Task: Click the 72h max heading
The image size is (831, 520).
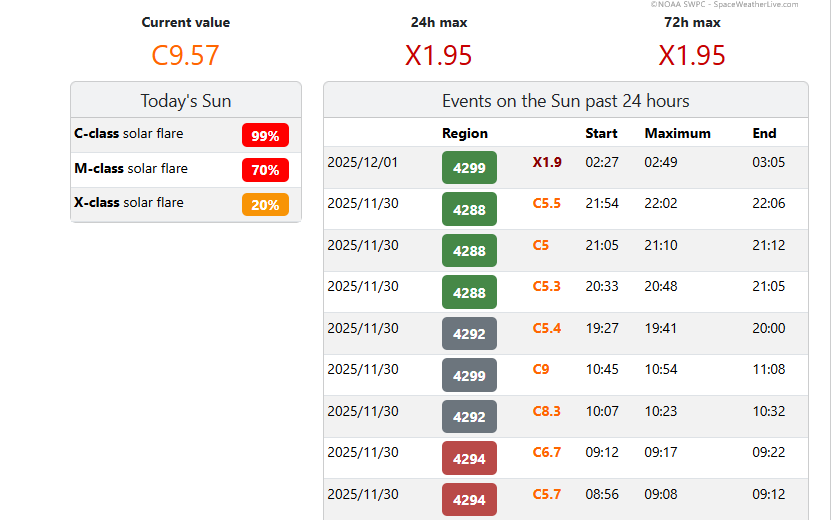Action: 692,22
